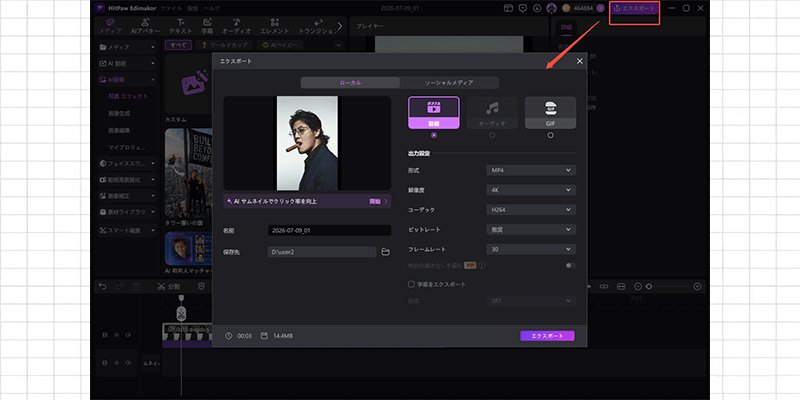Screen dimensions: 800x400
Task: Open the AIアバター toolbar section
Action: [x=145, y=26]
